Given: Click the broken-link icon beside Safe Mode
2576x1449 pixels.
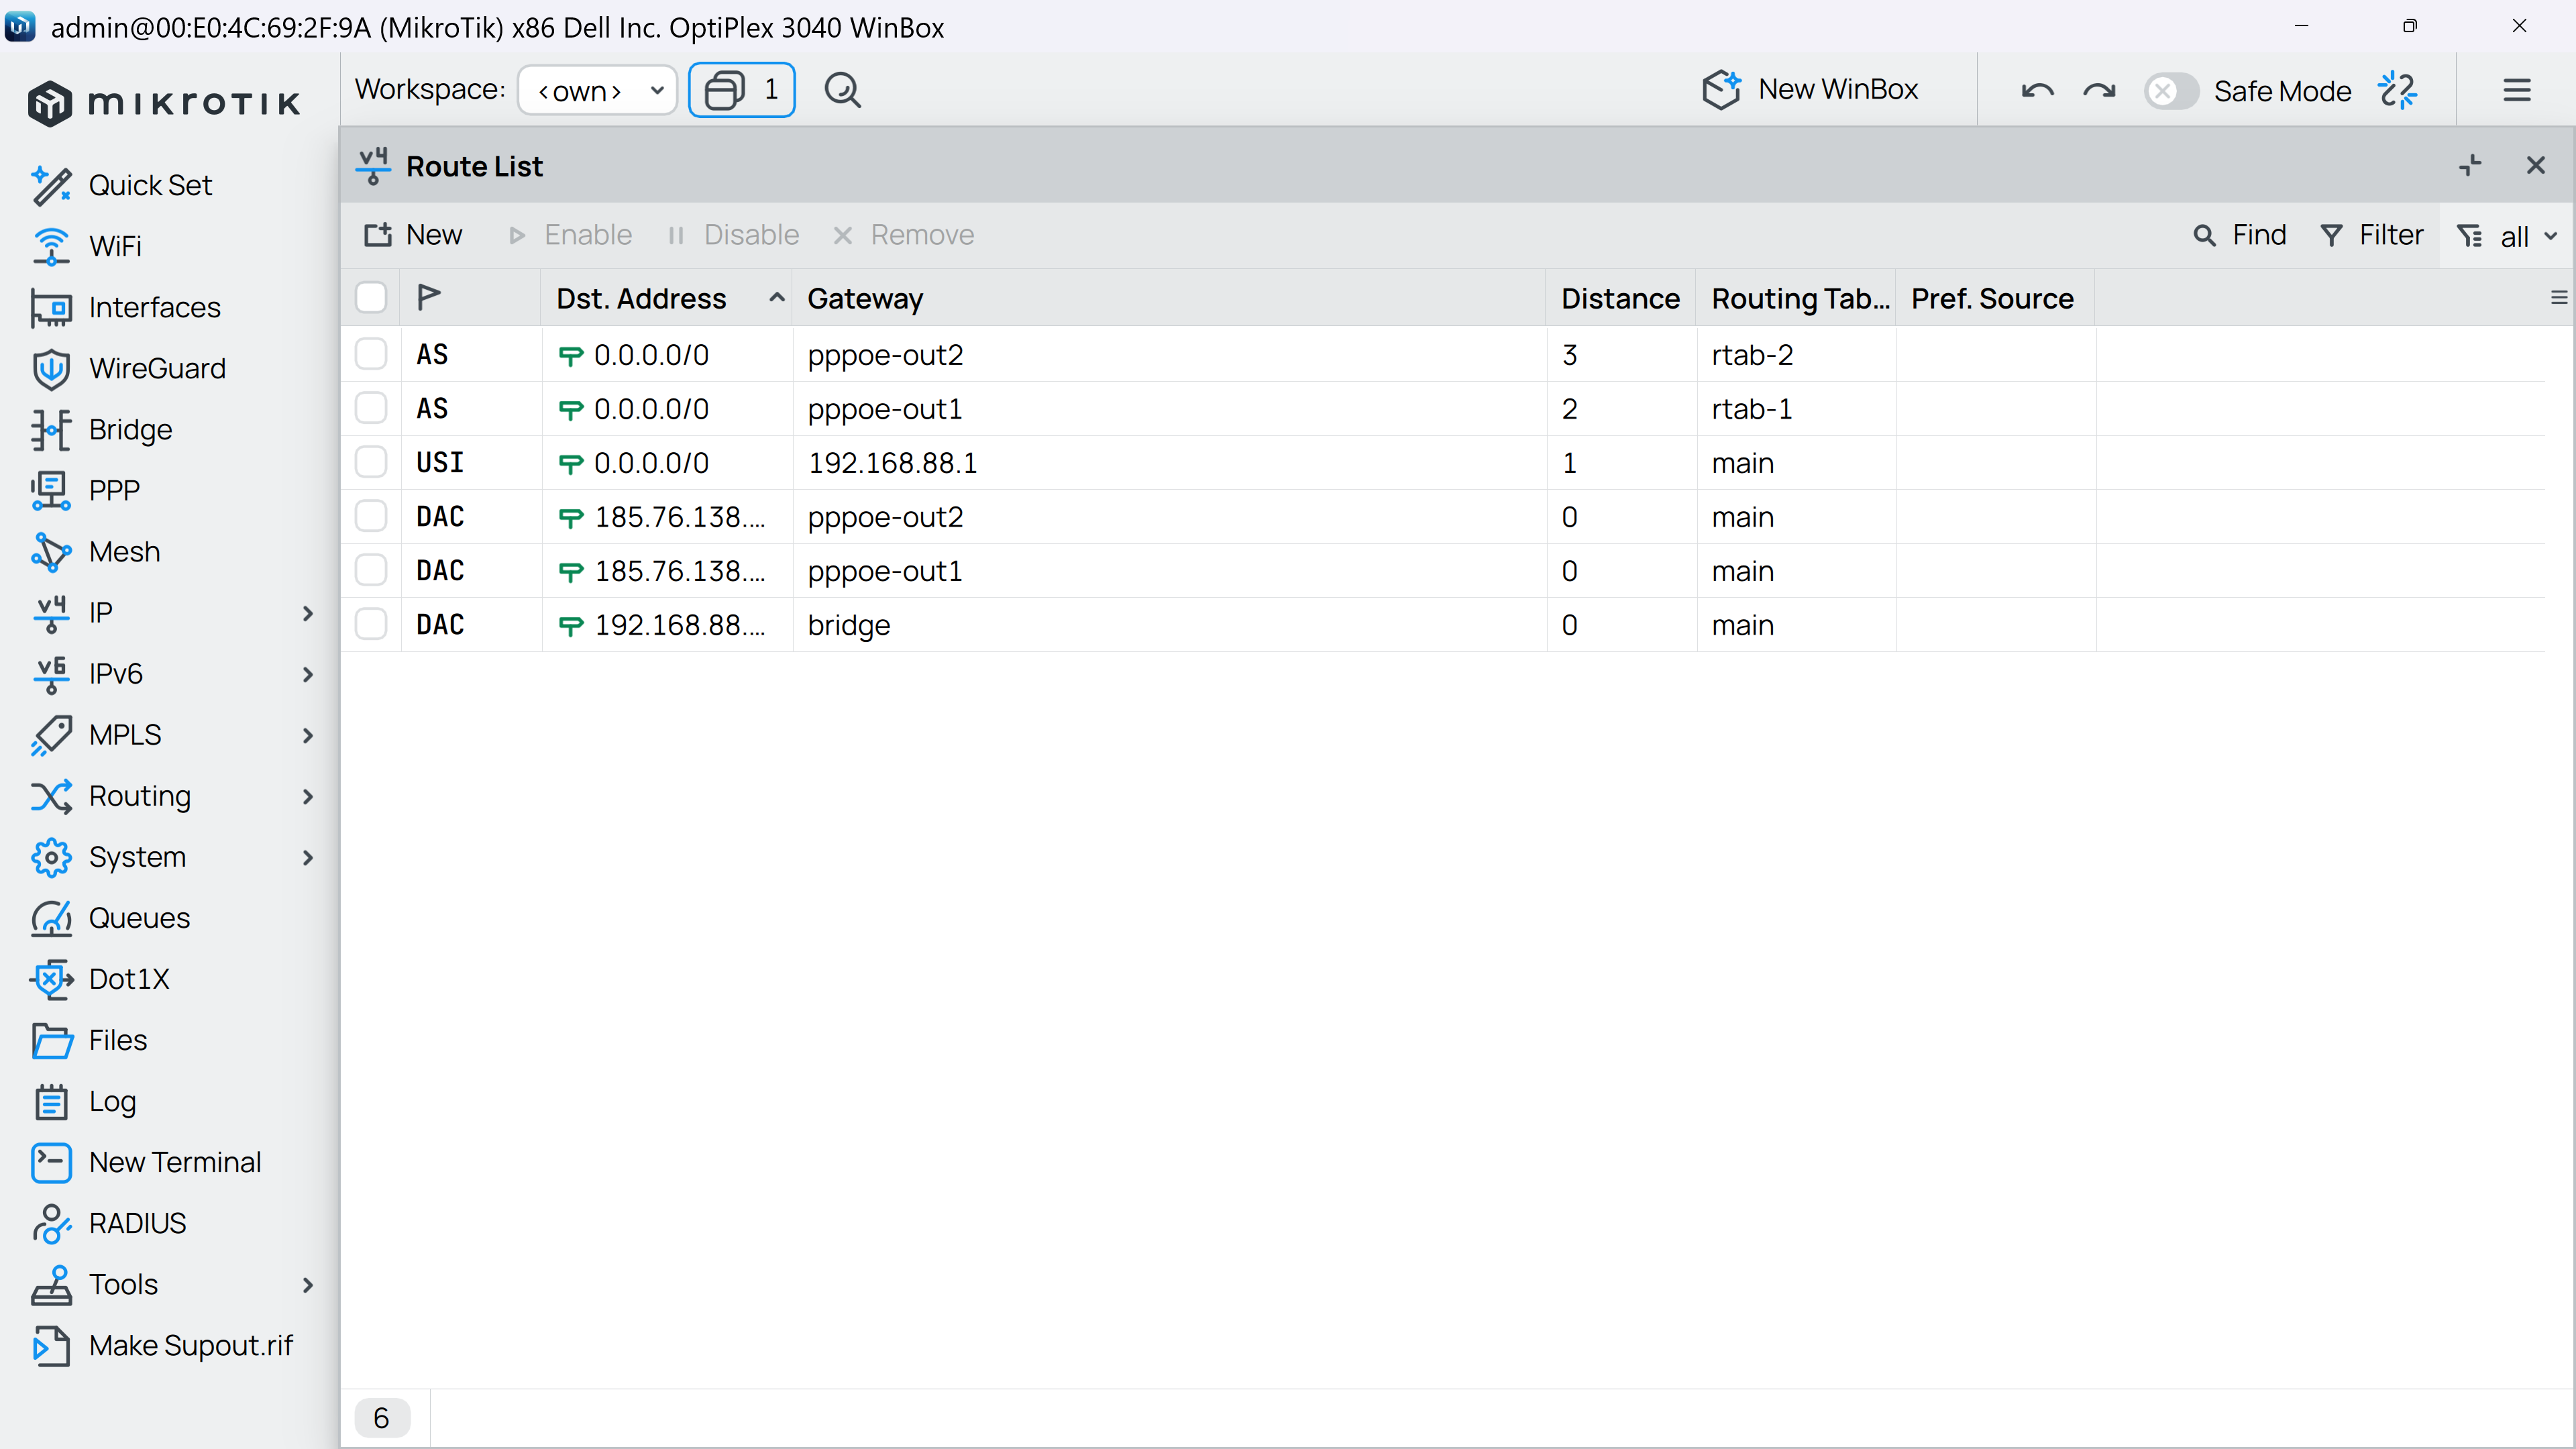Looking at the screenshot, I should [x=2398, y=90].
